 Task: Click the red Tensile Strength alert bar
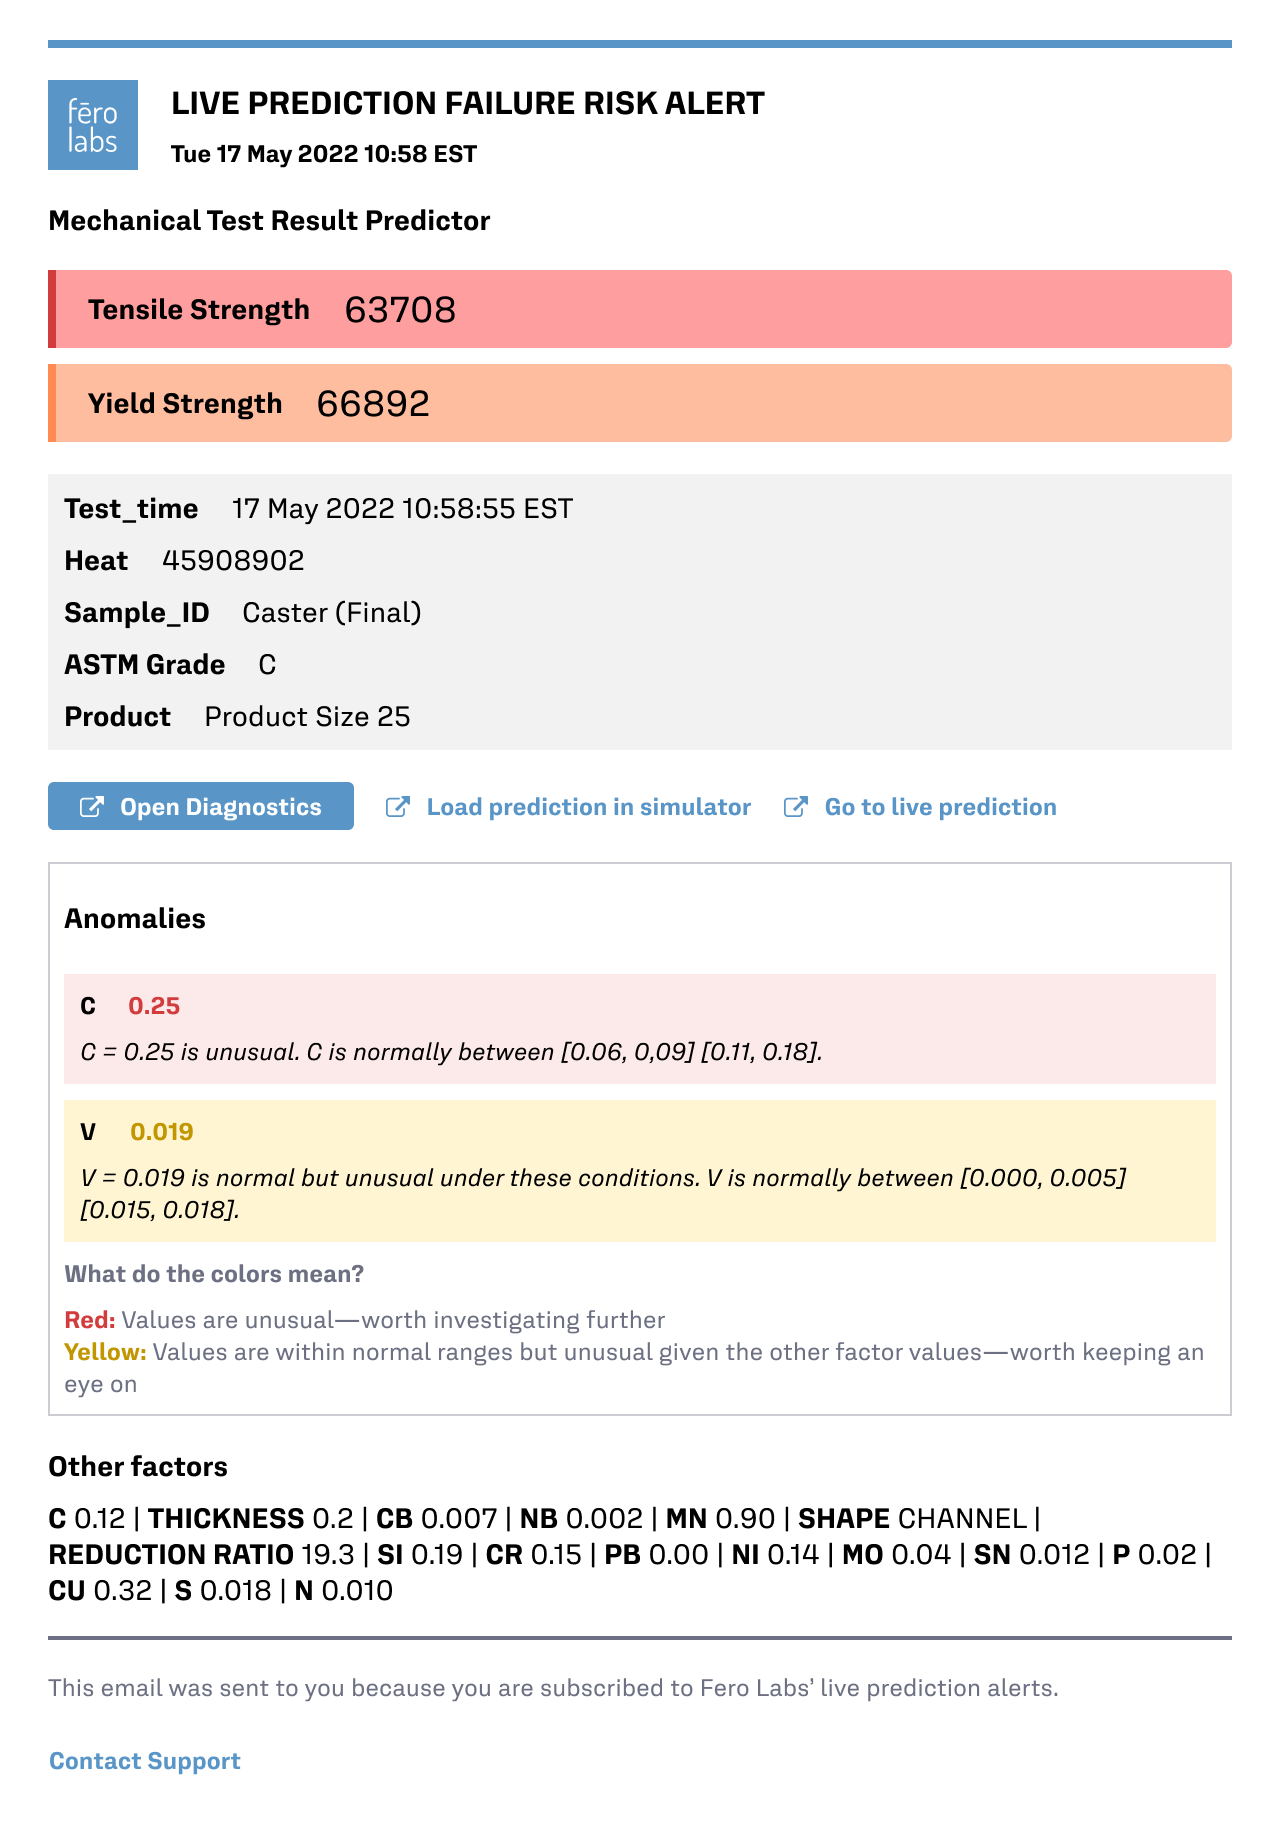coord(640,309)
